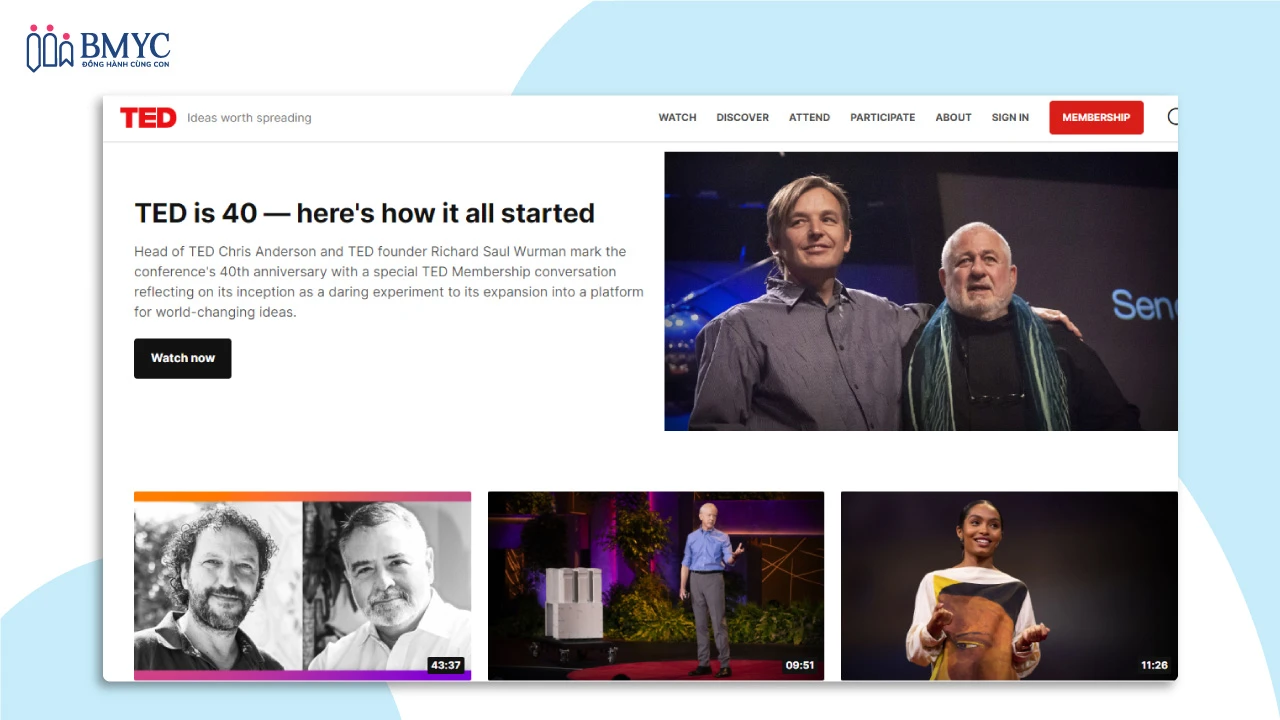1280x720 pixels.
Task: Click the red TED logo
Action: point(148,118)
